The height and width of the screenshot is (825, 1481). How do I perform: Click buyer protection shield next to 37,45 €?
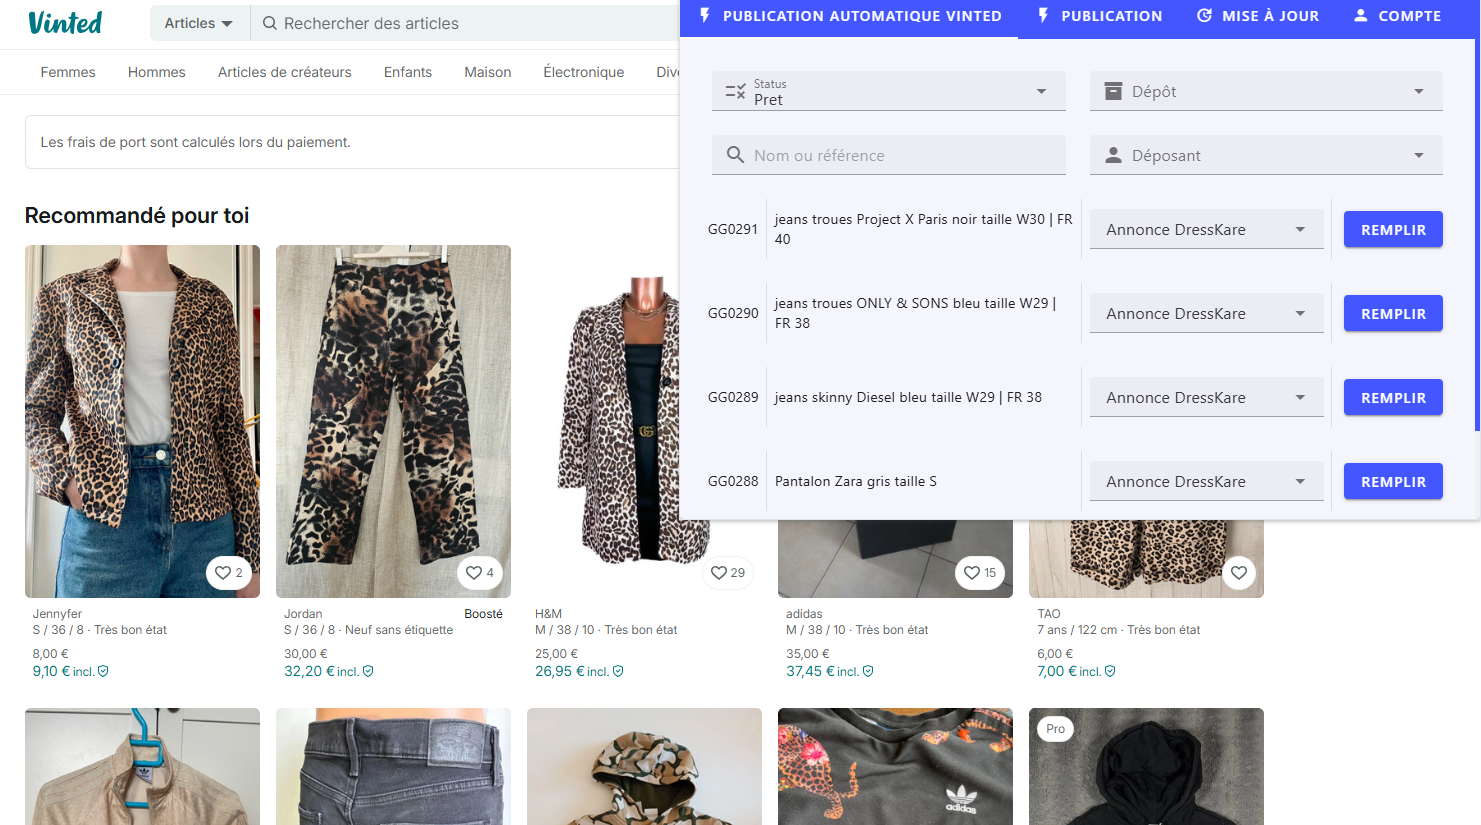pyautogui.click(x=868, y=671)
